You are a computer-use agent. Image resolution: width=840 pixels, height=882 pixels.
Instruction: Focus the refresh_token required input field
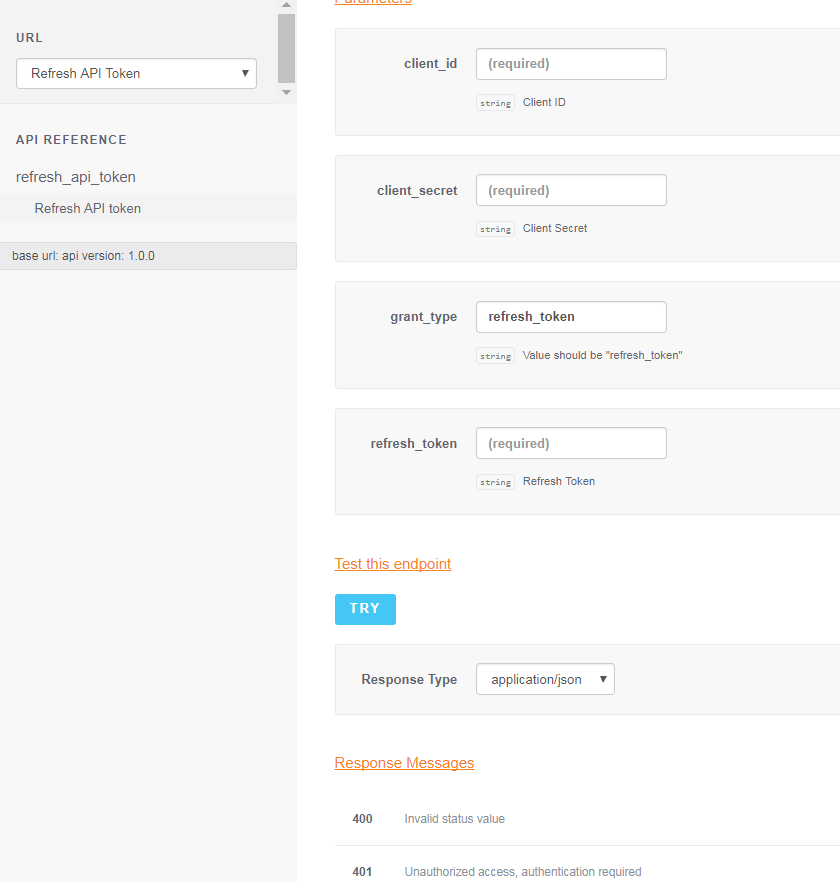click(571, 443)
